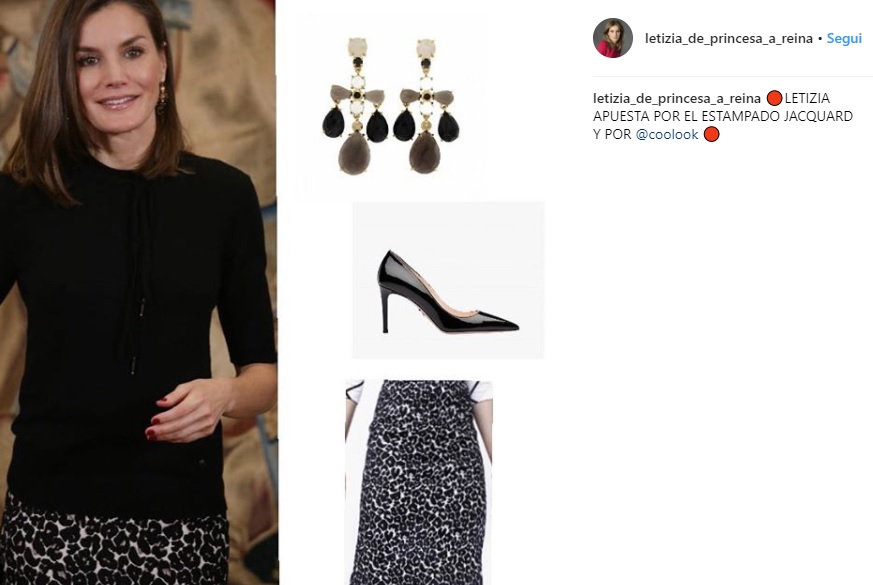This screenshot has height=585, width=873.
Task: Open the @coolook mention link
Action: [x=666, y=134]
